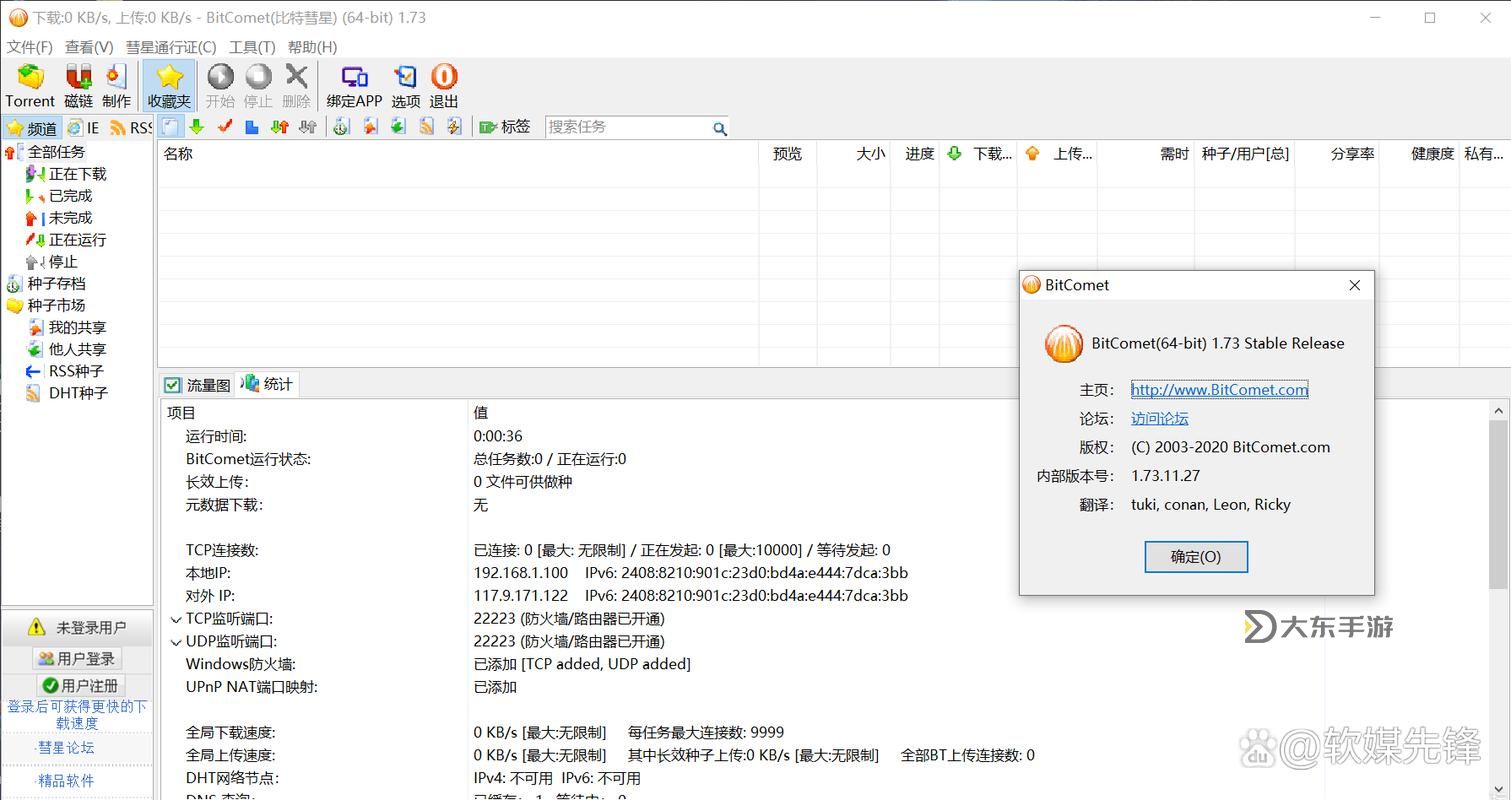Screen dimensions: 1511x800
Task: Select 未完成 in the task tree
Action: (x=70, y=218)
